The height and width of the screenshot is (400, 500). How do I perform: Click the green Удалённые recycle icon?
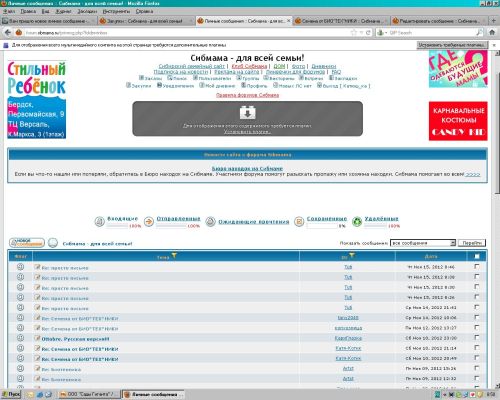pyautogui.click(x=357, y=221)
